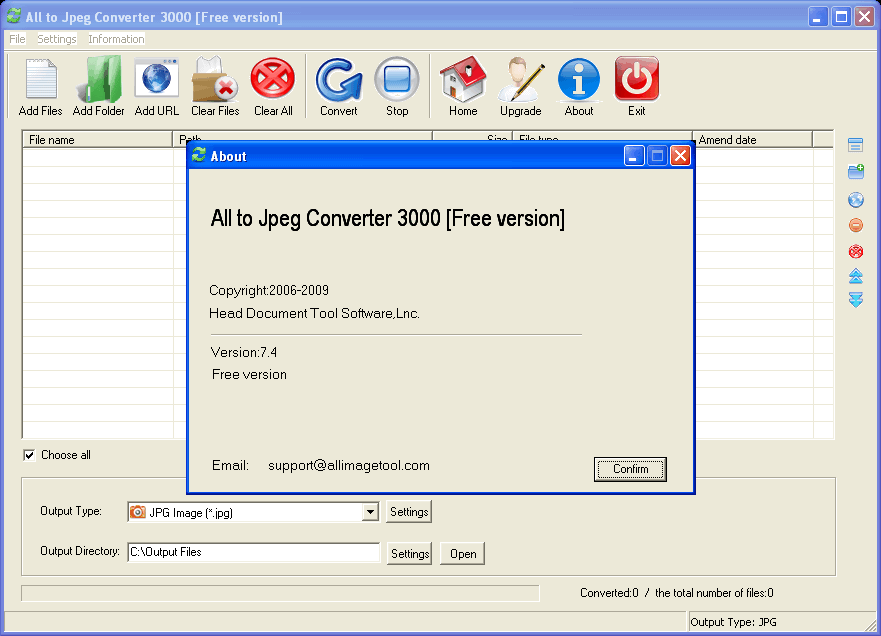Click the conversion progress bar

(x=278, y=590)
